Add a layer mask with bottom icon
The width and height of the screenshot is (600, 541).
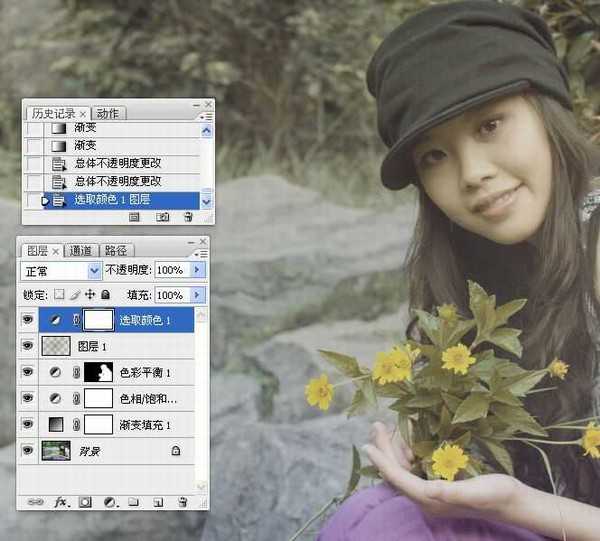84,501
